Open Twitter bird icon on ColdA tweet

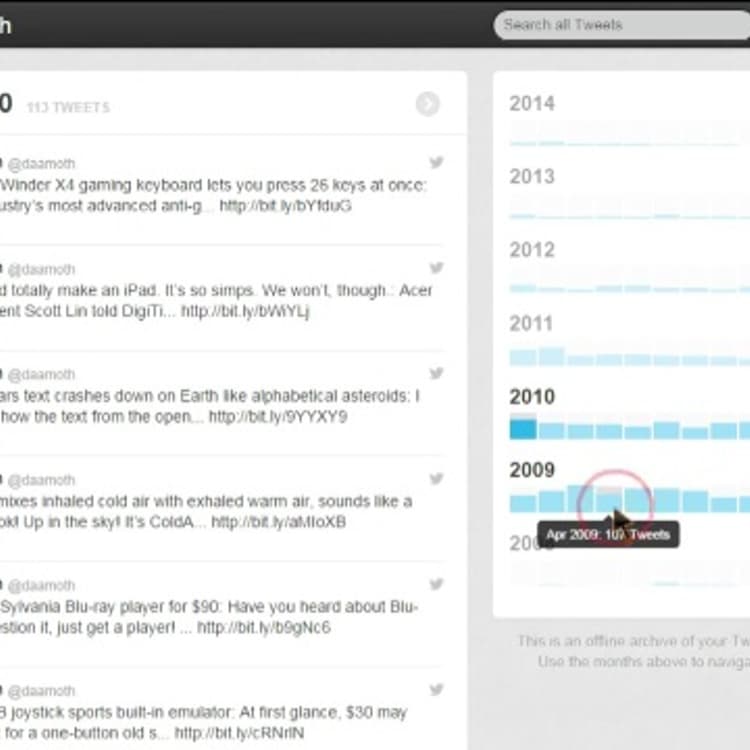pyautogui.click(x=436, y=479)
